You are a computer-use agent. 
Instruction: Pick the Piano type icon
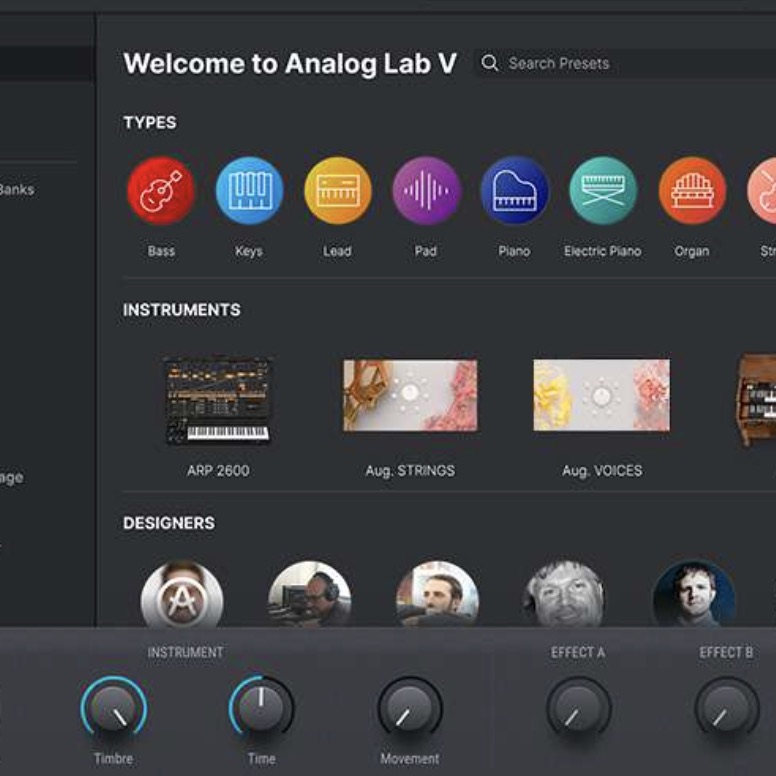click(515, 191)
